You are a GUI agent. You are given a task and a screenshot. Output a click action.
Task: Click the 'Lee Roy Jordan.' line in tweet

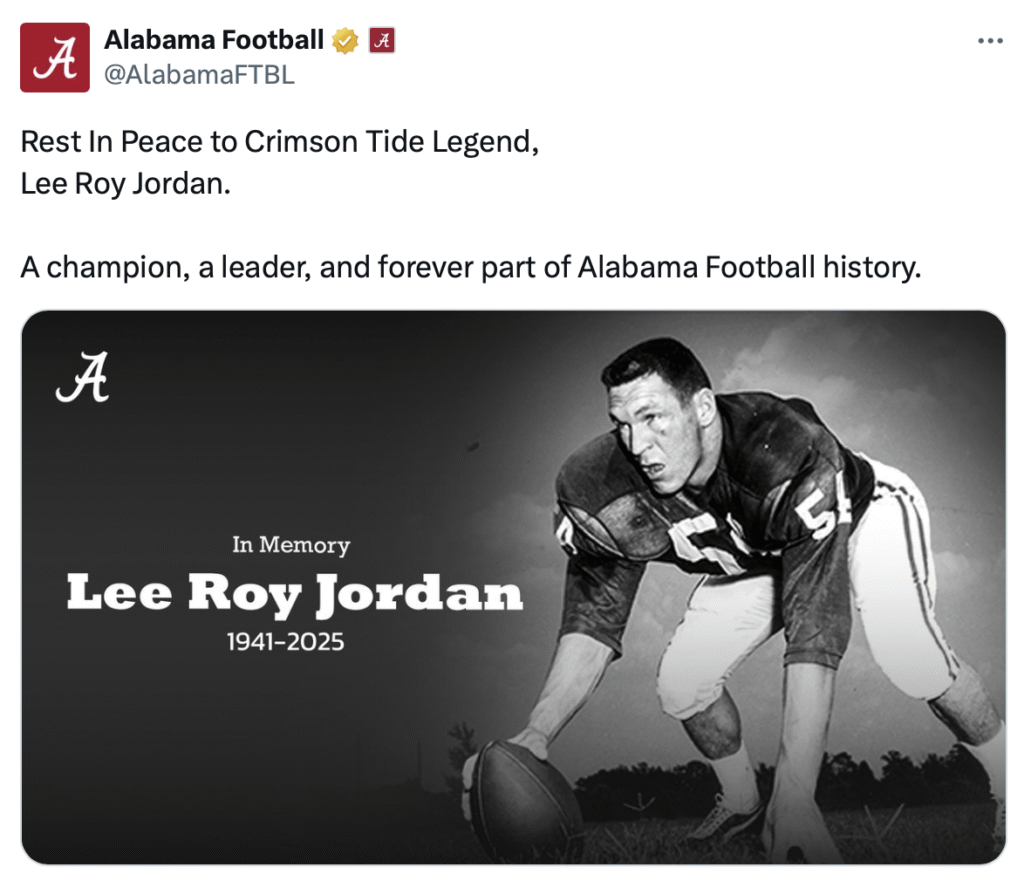point(125,186)
